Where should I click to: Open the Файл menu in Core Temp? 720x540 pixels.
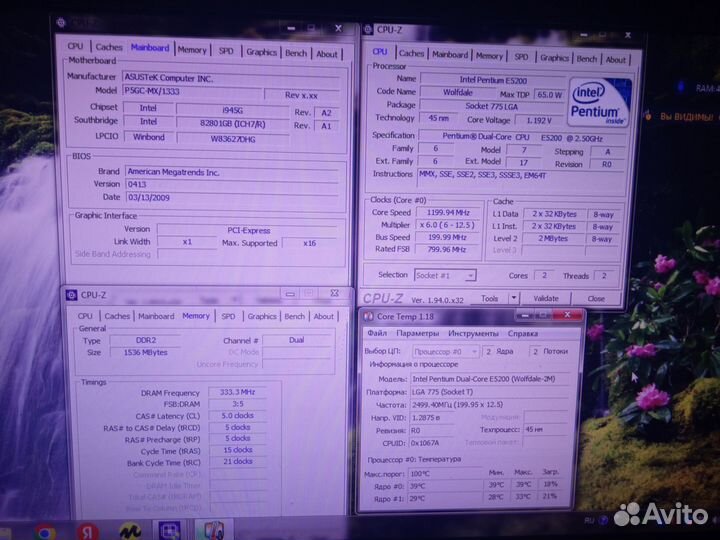point(377,333)
